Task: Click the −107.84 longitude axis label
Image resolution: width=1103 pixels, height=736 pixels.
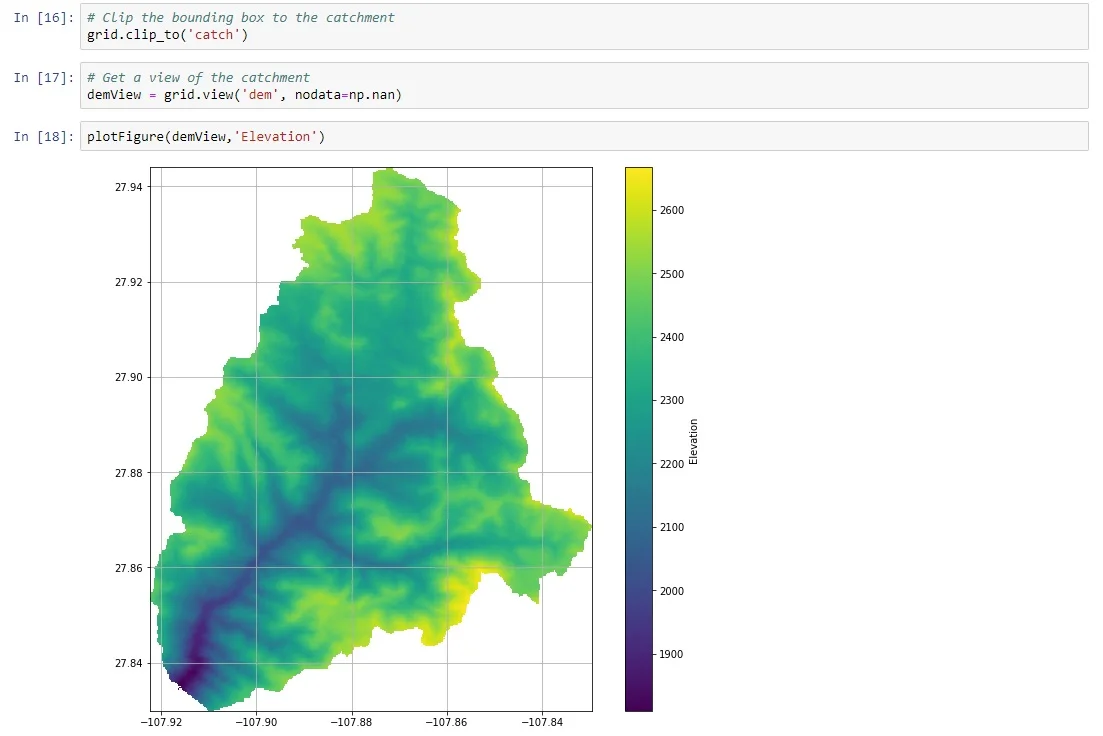Action: (542, 722)
